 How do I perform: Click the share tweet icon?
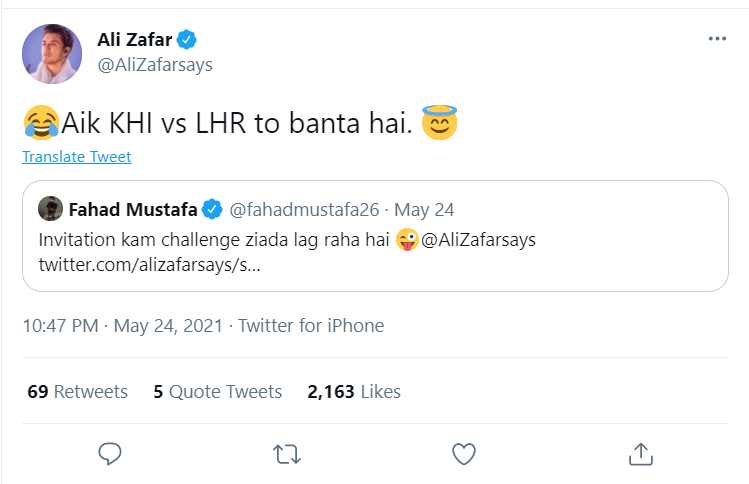click(640, 454)
